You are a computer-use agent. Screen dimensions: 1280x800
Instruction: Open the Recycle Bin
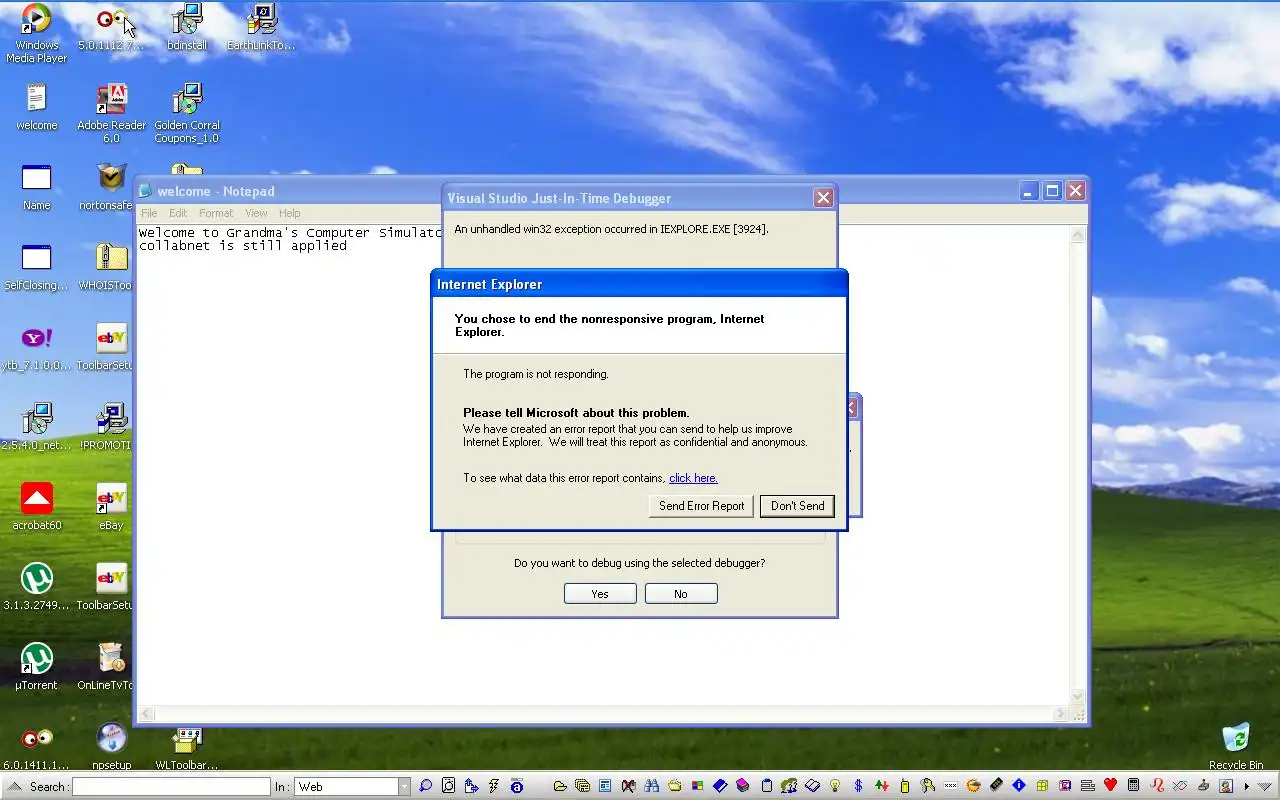(1236, 746)
